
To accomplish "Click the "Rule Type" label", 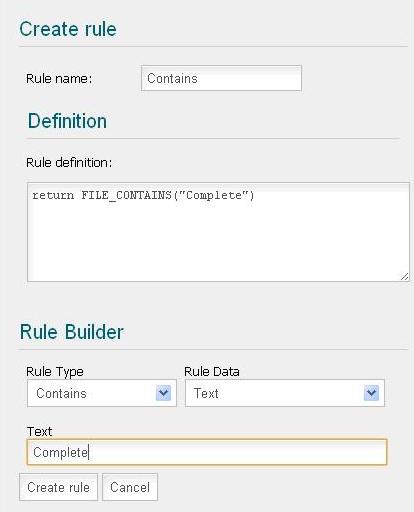I will click(55, 372).
